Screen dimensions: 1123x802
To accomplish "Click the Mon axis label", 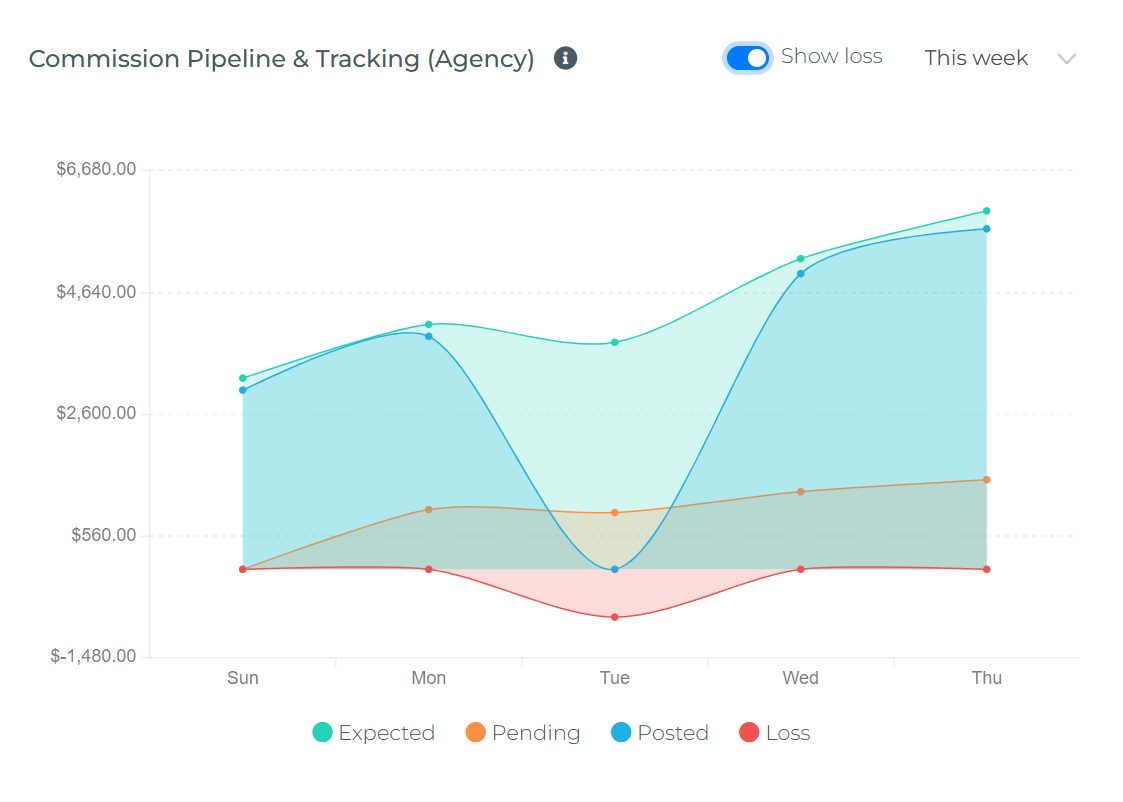I will (428, 678).
